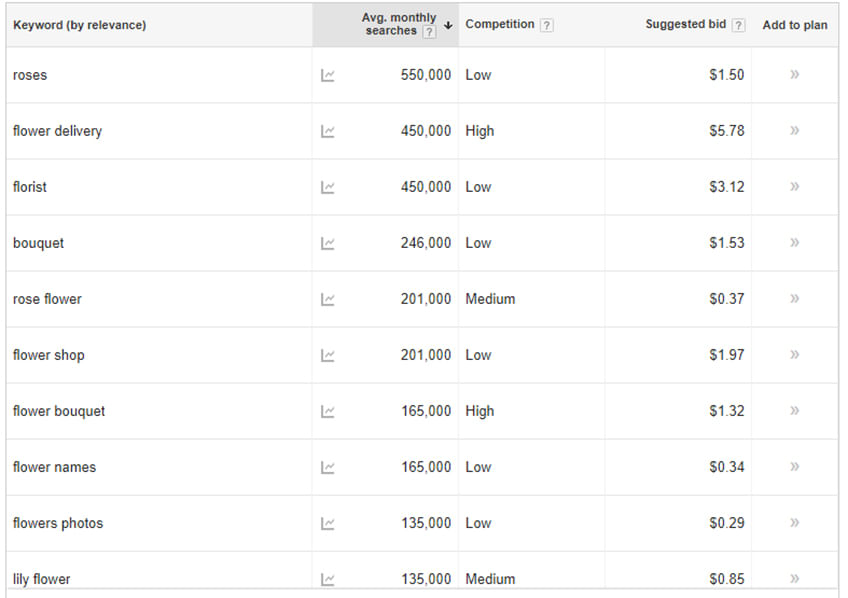This screenshot has width=848, height=598.
Task: Open the trend chart icon for rose flower
Action: pos(329,299)
